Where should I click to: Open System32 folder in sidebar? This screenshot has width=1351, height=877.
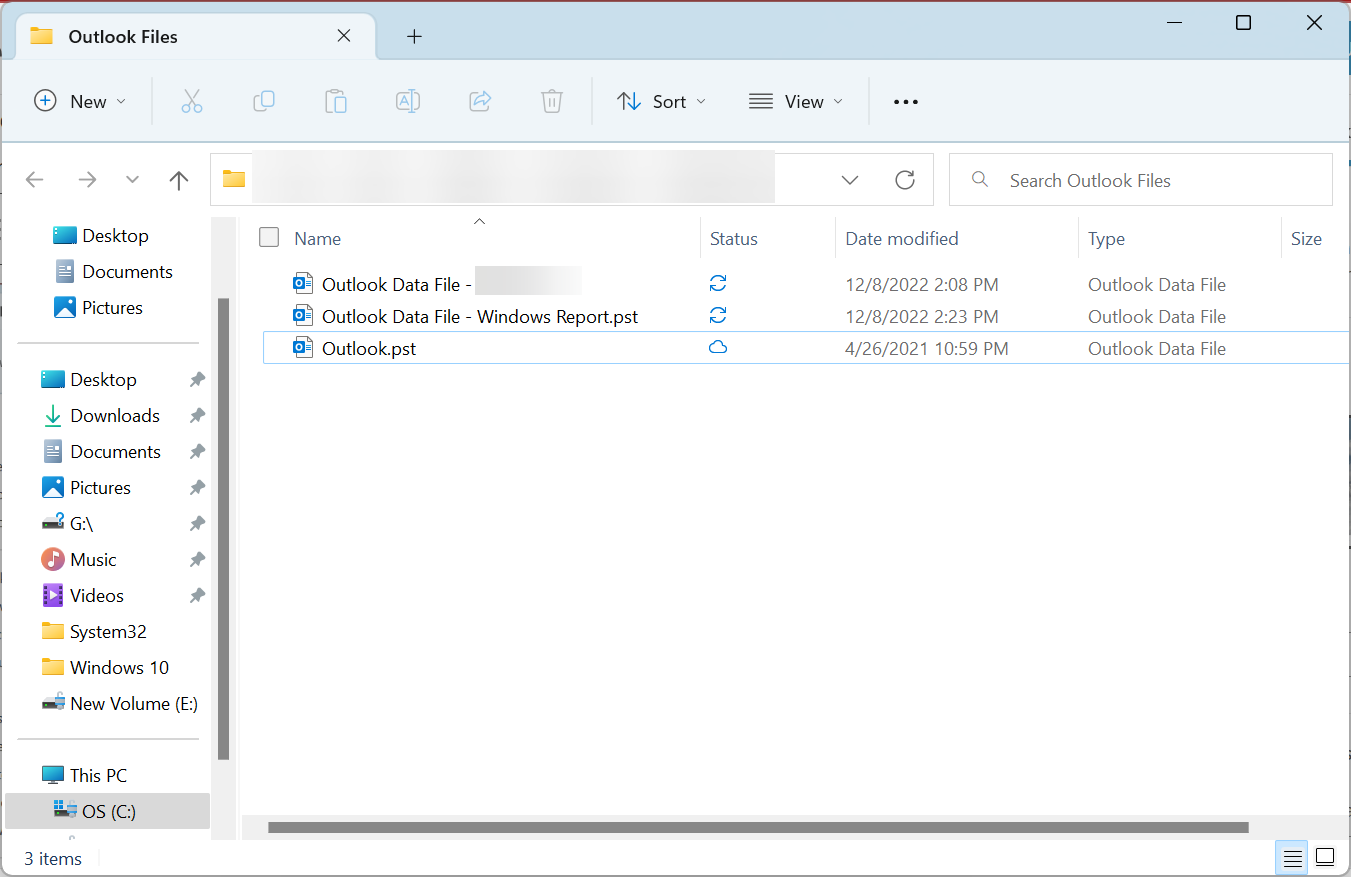(x=108, y=632)
